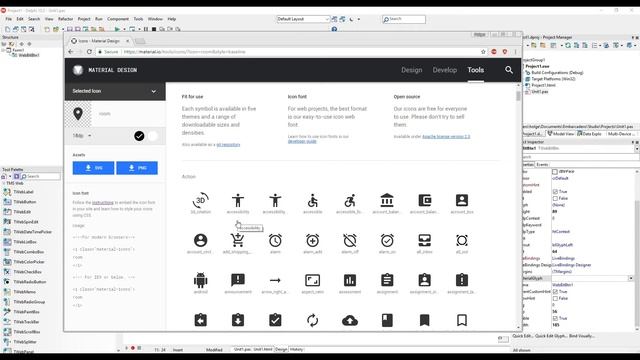
Task: Collapse the TMS Web palette category
Action: click(4, 183)
